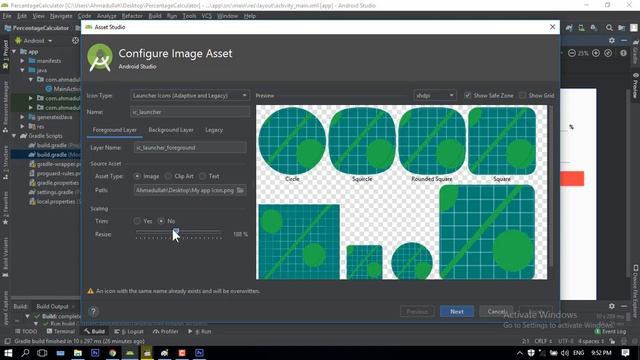Set Trim to Yes
Screen dimensions: 640x360
(x=137, y=221)
